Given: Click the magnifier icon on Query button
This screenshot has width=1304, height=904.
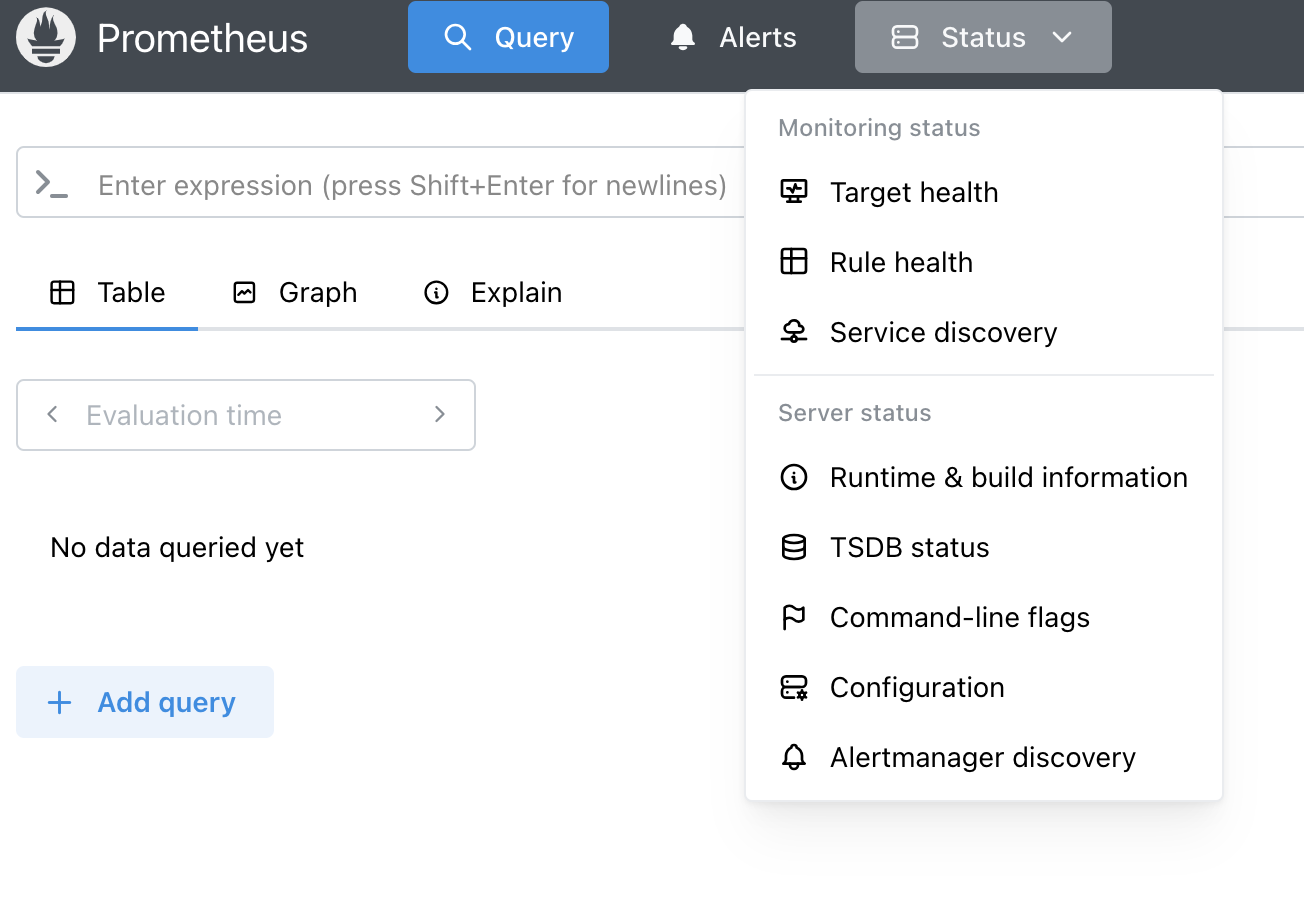Looking at the screenshot, I should (x=457, y=37).
